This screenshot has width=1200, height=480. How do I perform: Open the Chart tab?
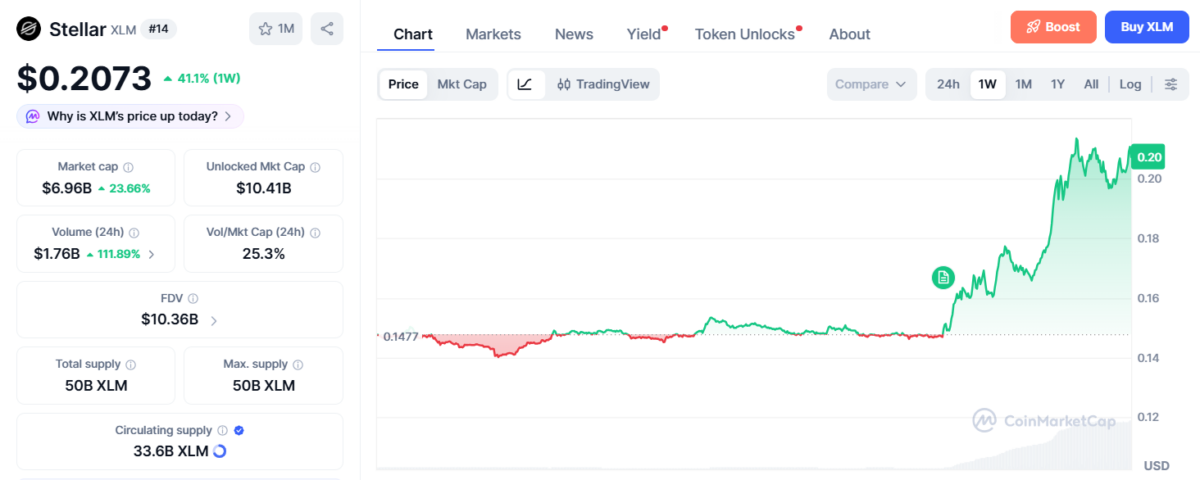point(413,34)
